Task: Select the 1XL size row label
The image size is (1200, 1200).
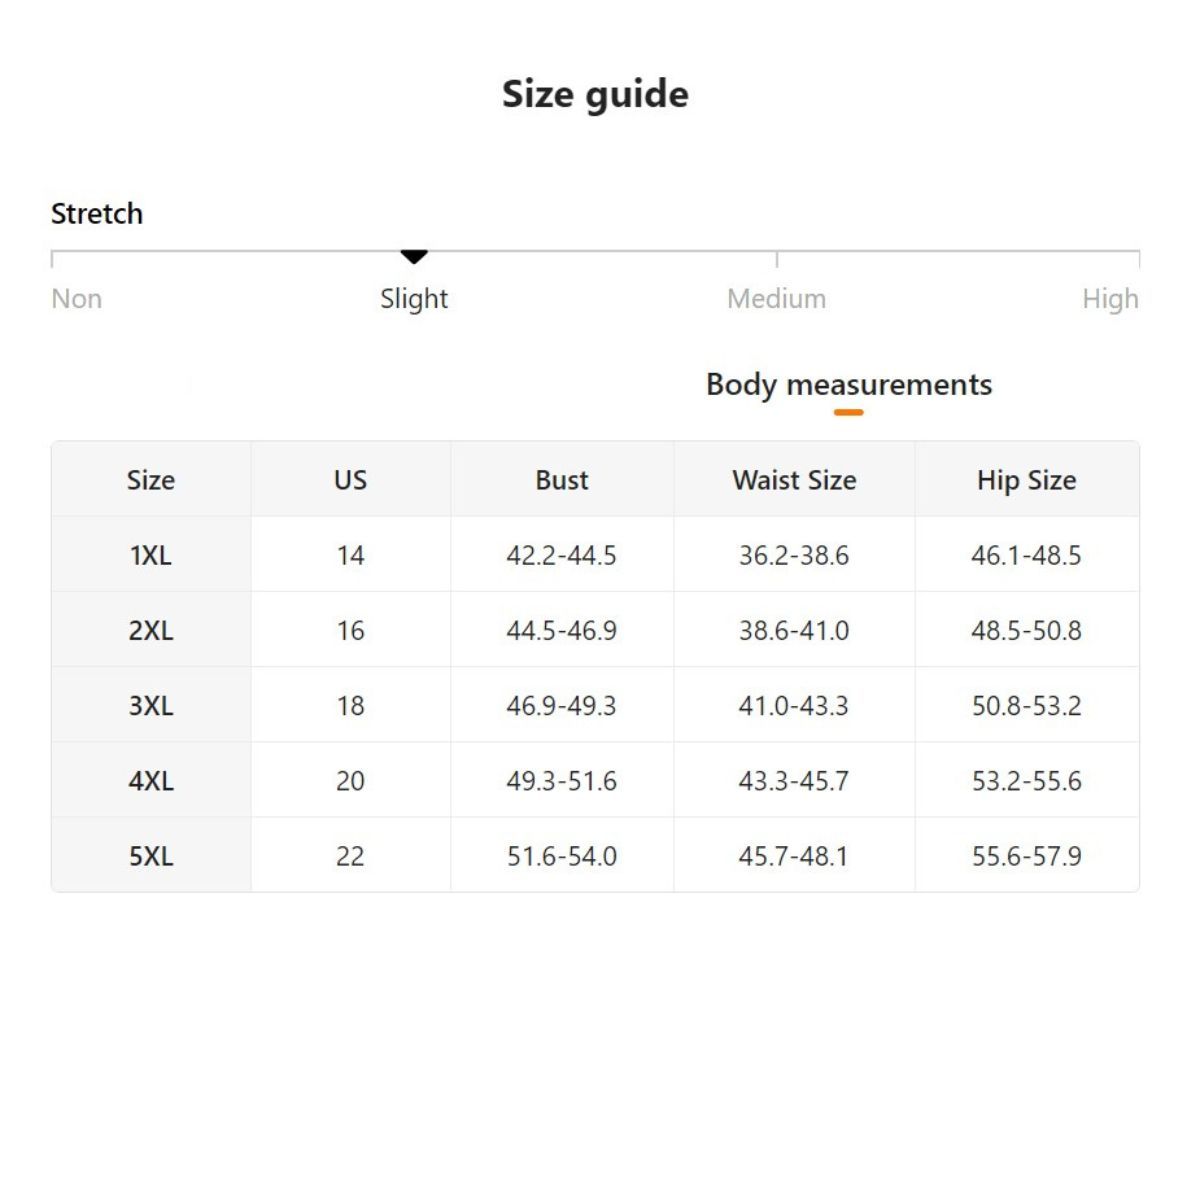Action: (x=151, y=555)
